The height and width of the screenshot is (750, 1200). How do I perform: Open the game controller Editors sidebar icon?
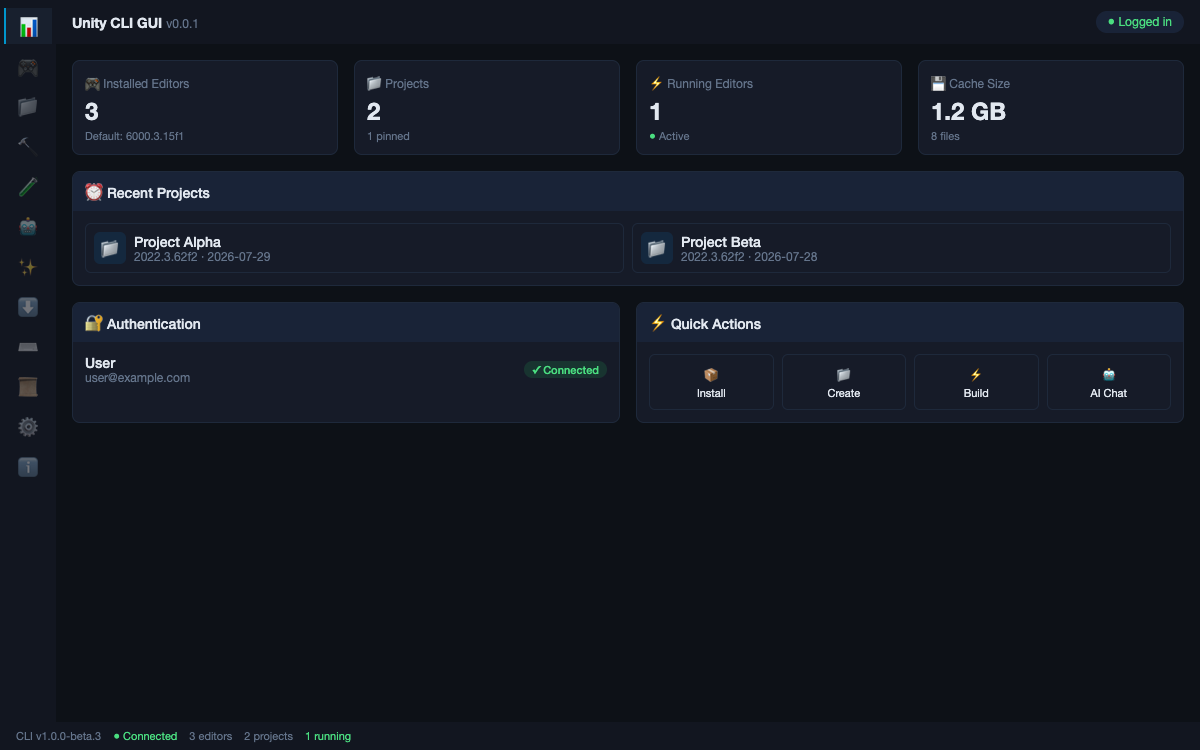tap(28, 68)
